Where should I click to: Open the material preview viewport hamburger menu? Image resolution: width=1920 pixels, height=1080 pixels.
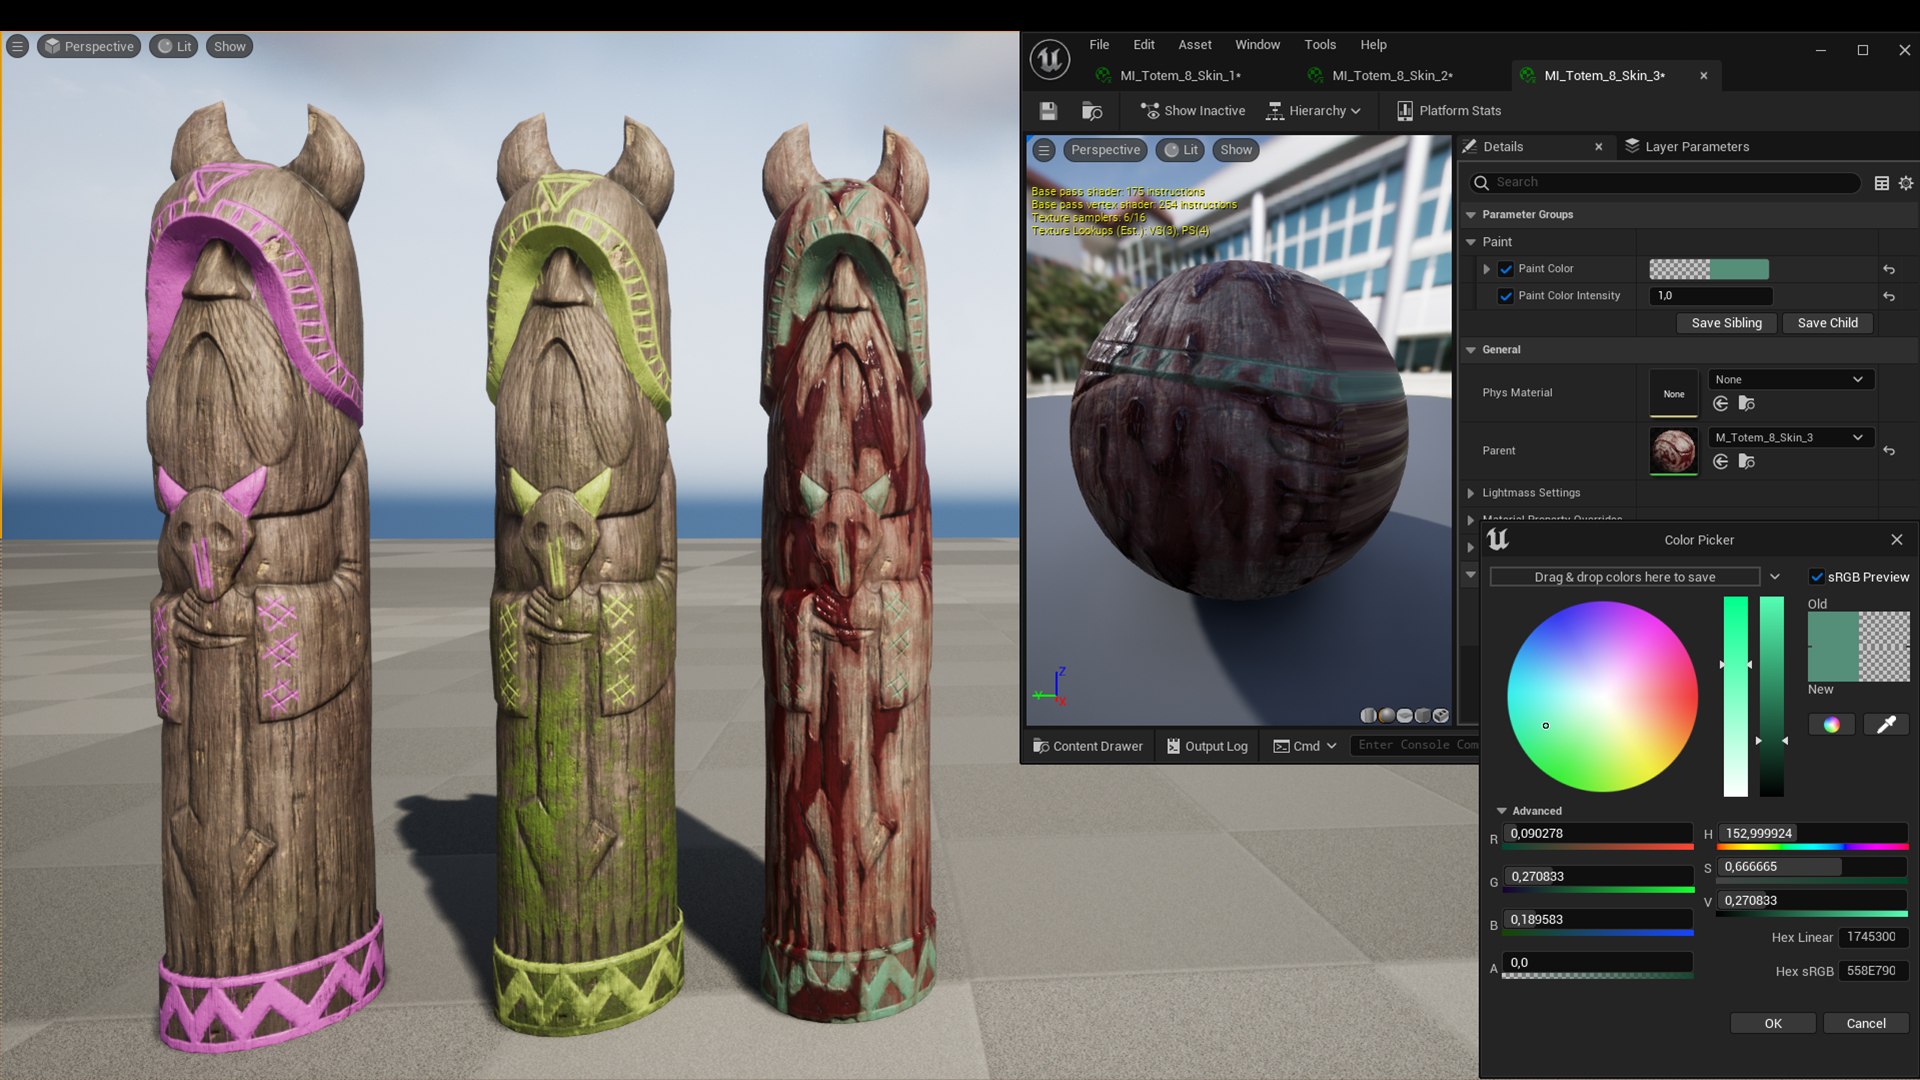1044,150
